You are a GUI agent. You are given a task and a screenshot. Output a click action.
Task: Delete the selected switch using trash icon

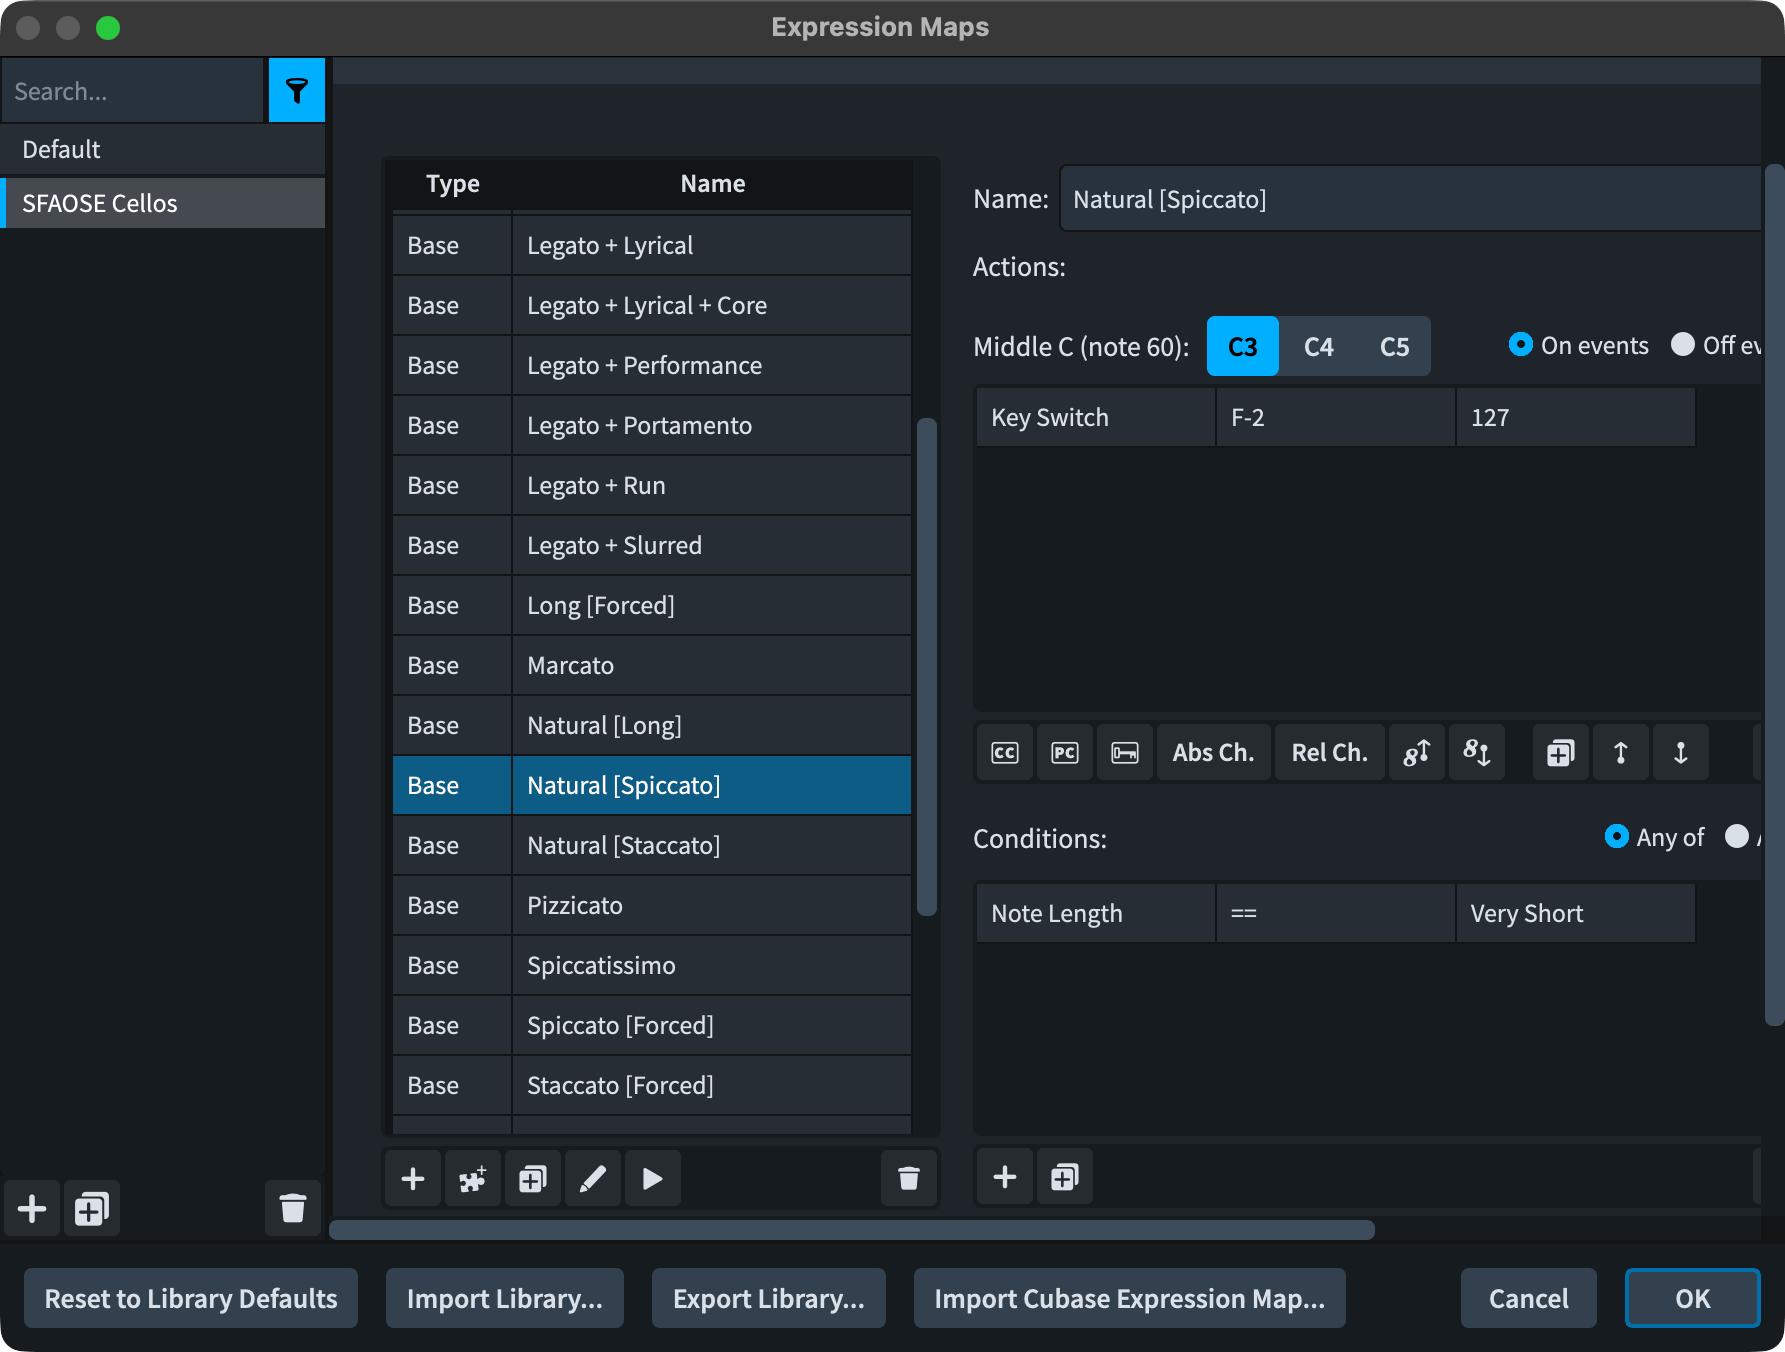(x=908, y=1179)
